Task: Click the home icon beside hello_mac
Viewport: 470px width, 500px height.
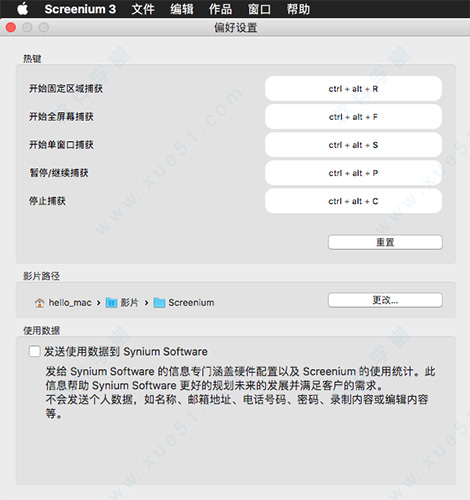Action: click(39, 303)
